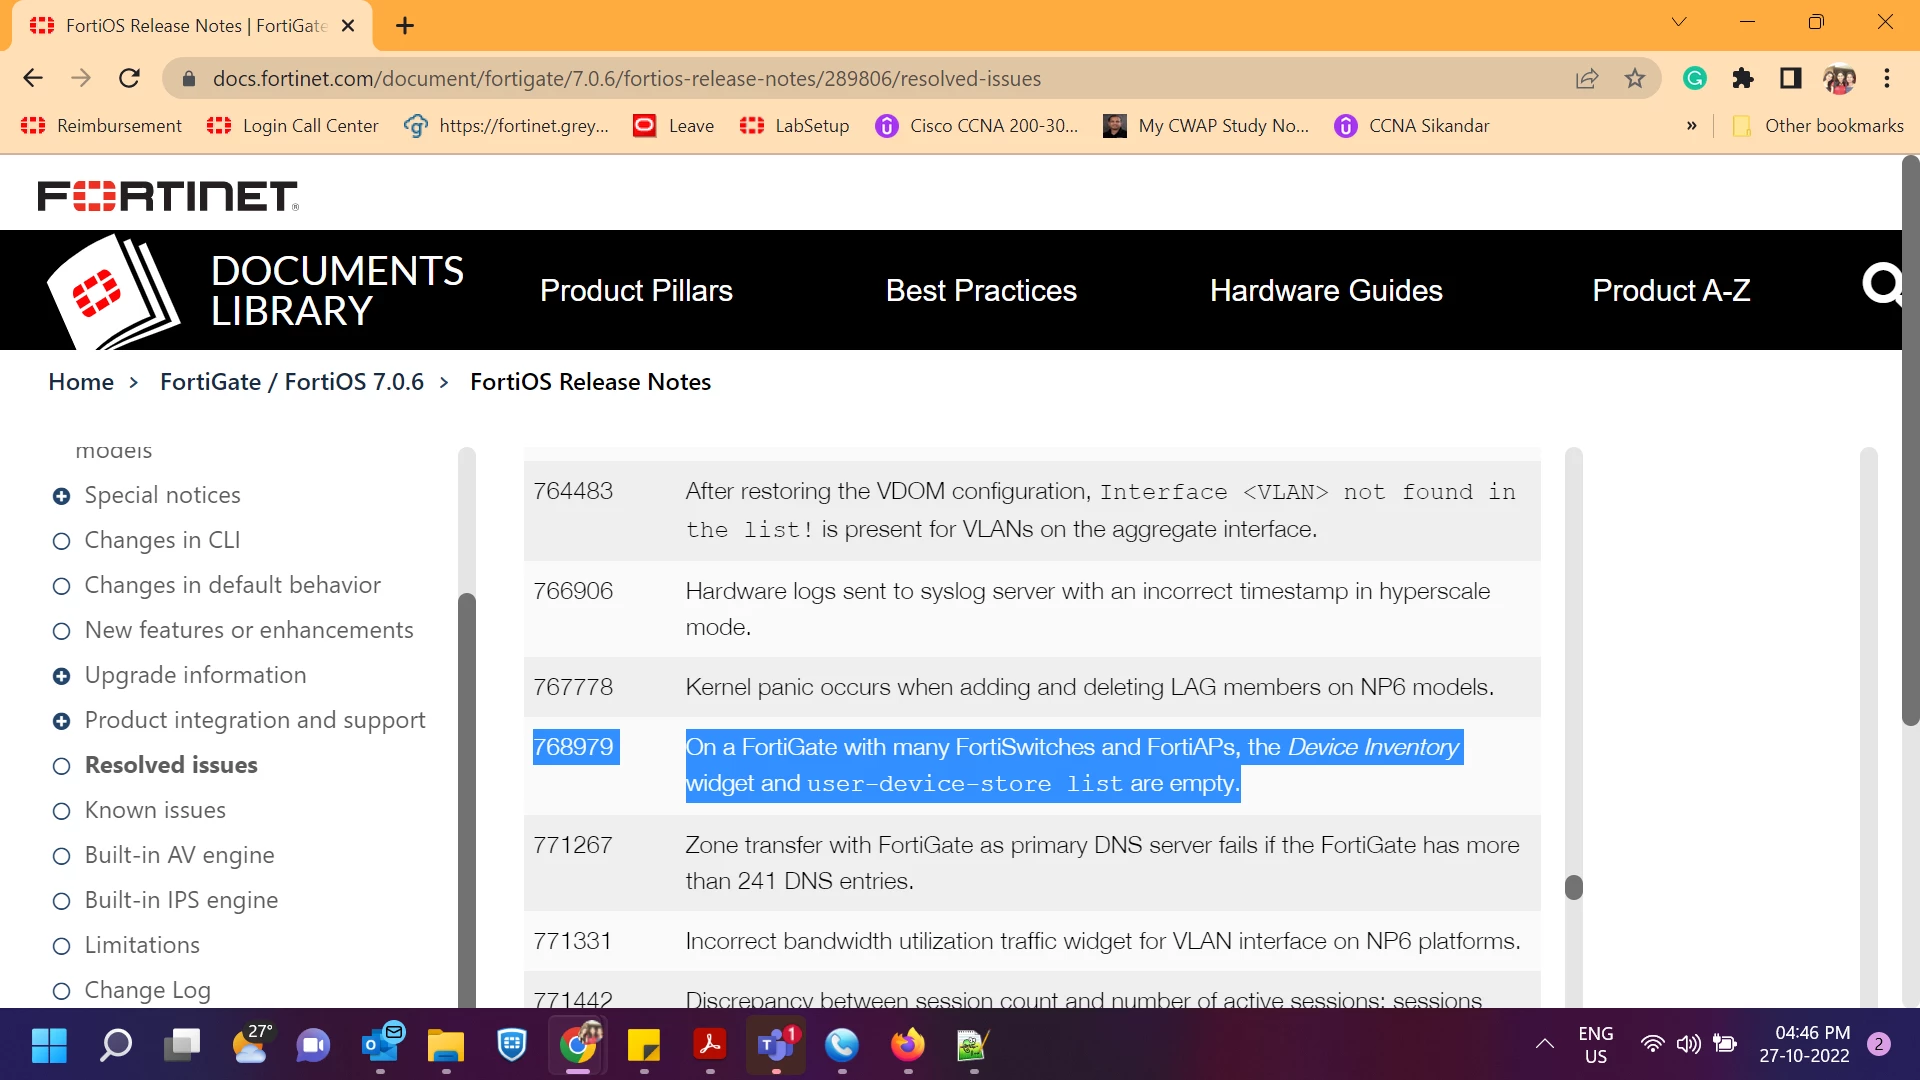Open File Explorer from the taskbar
The height and width of the screenshot is (1080, 1920).
(446, 1045)
